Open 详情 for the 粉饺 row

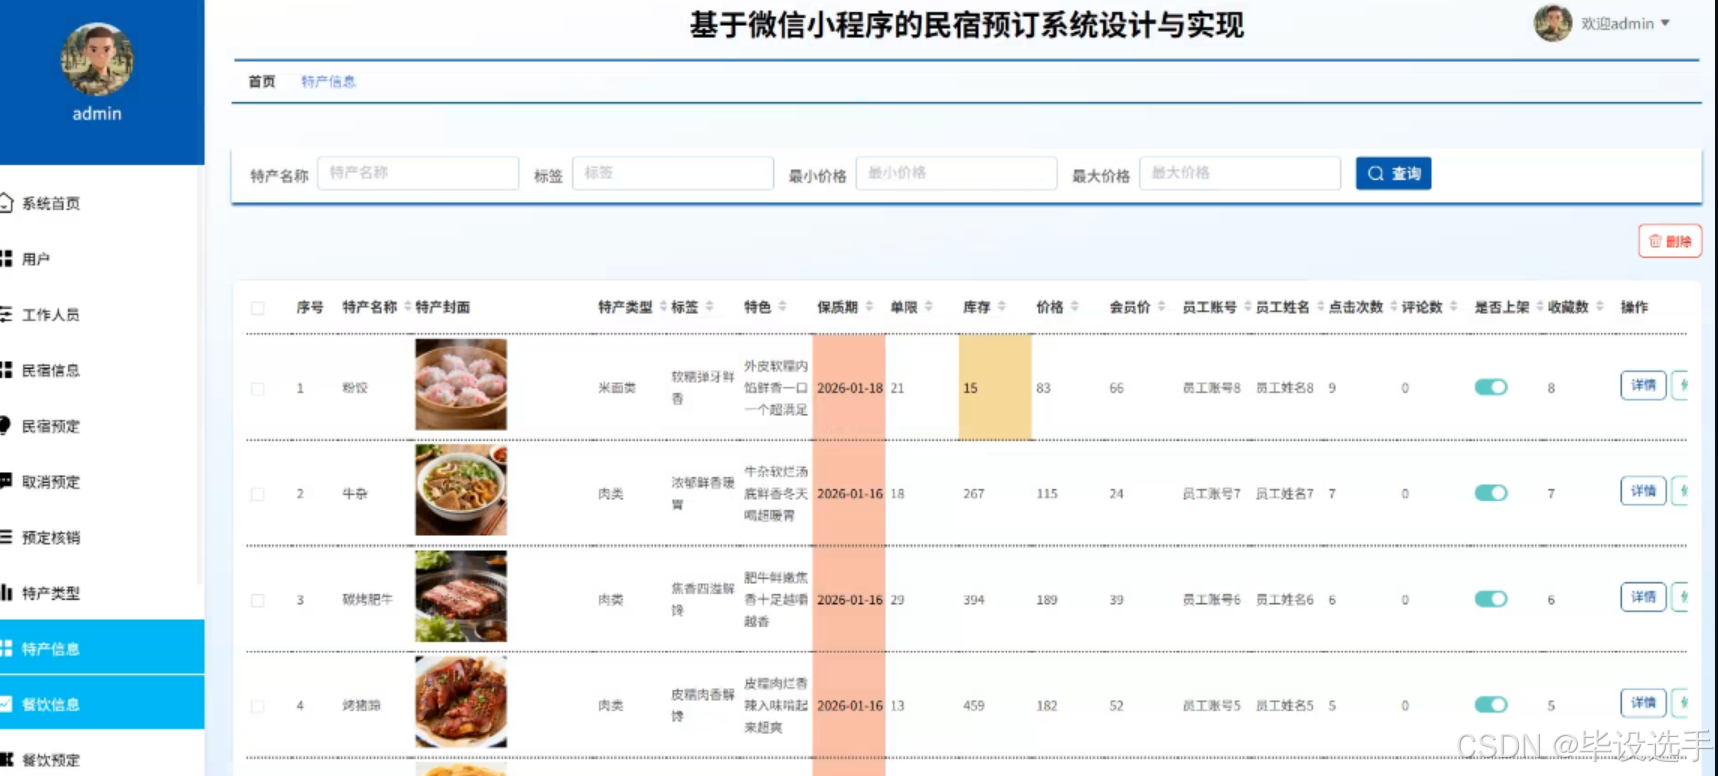pyautogui.click(x=1643, y=385)
